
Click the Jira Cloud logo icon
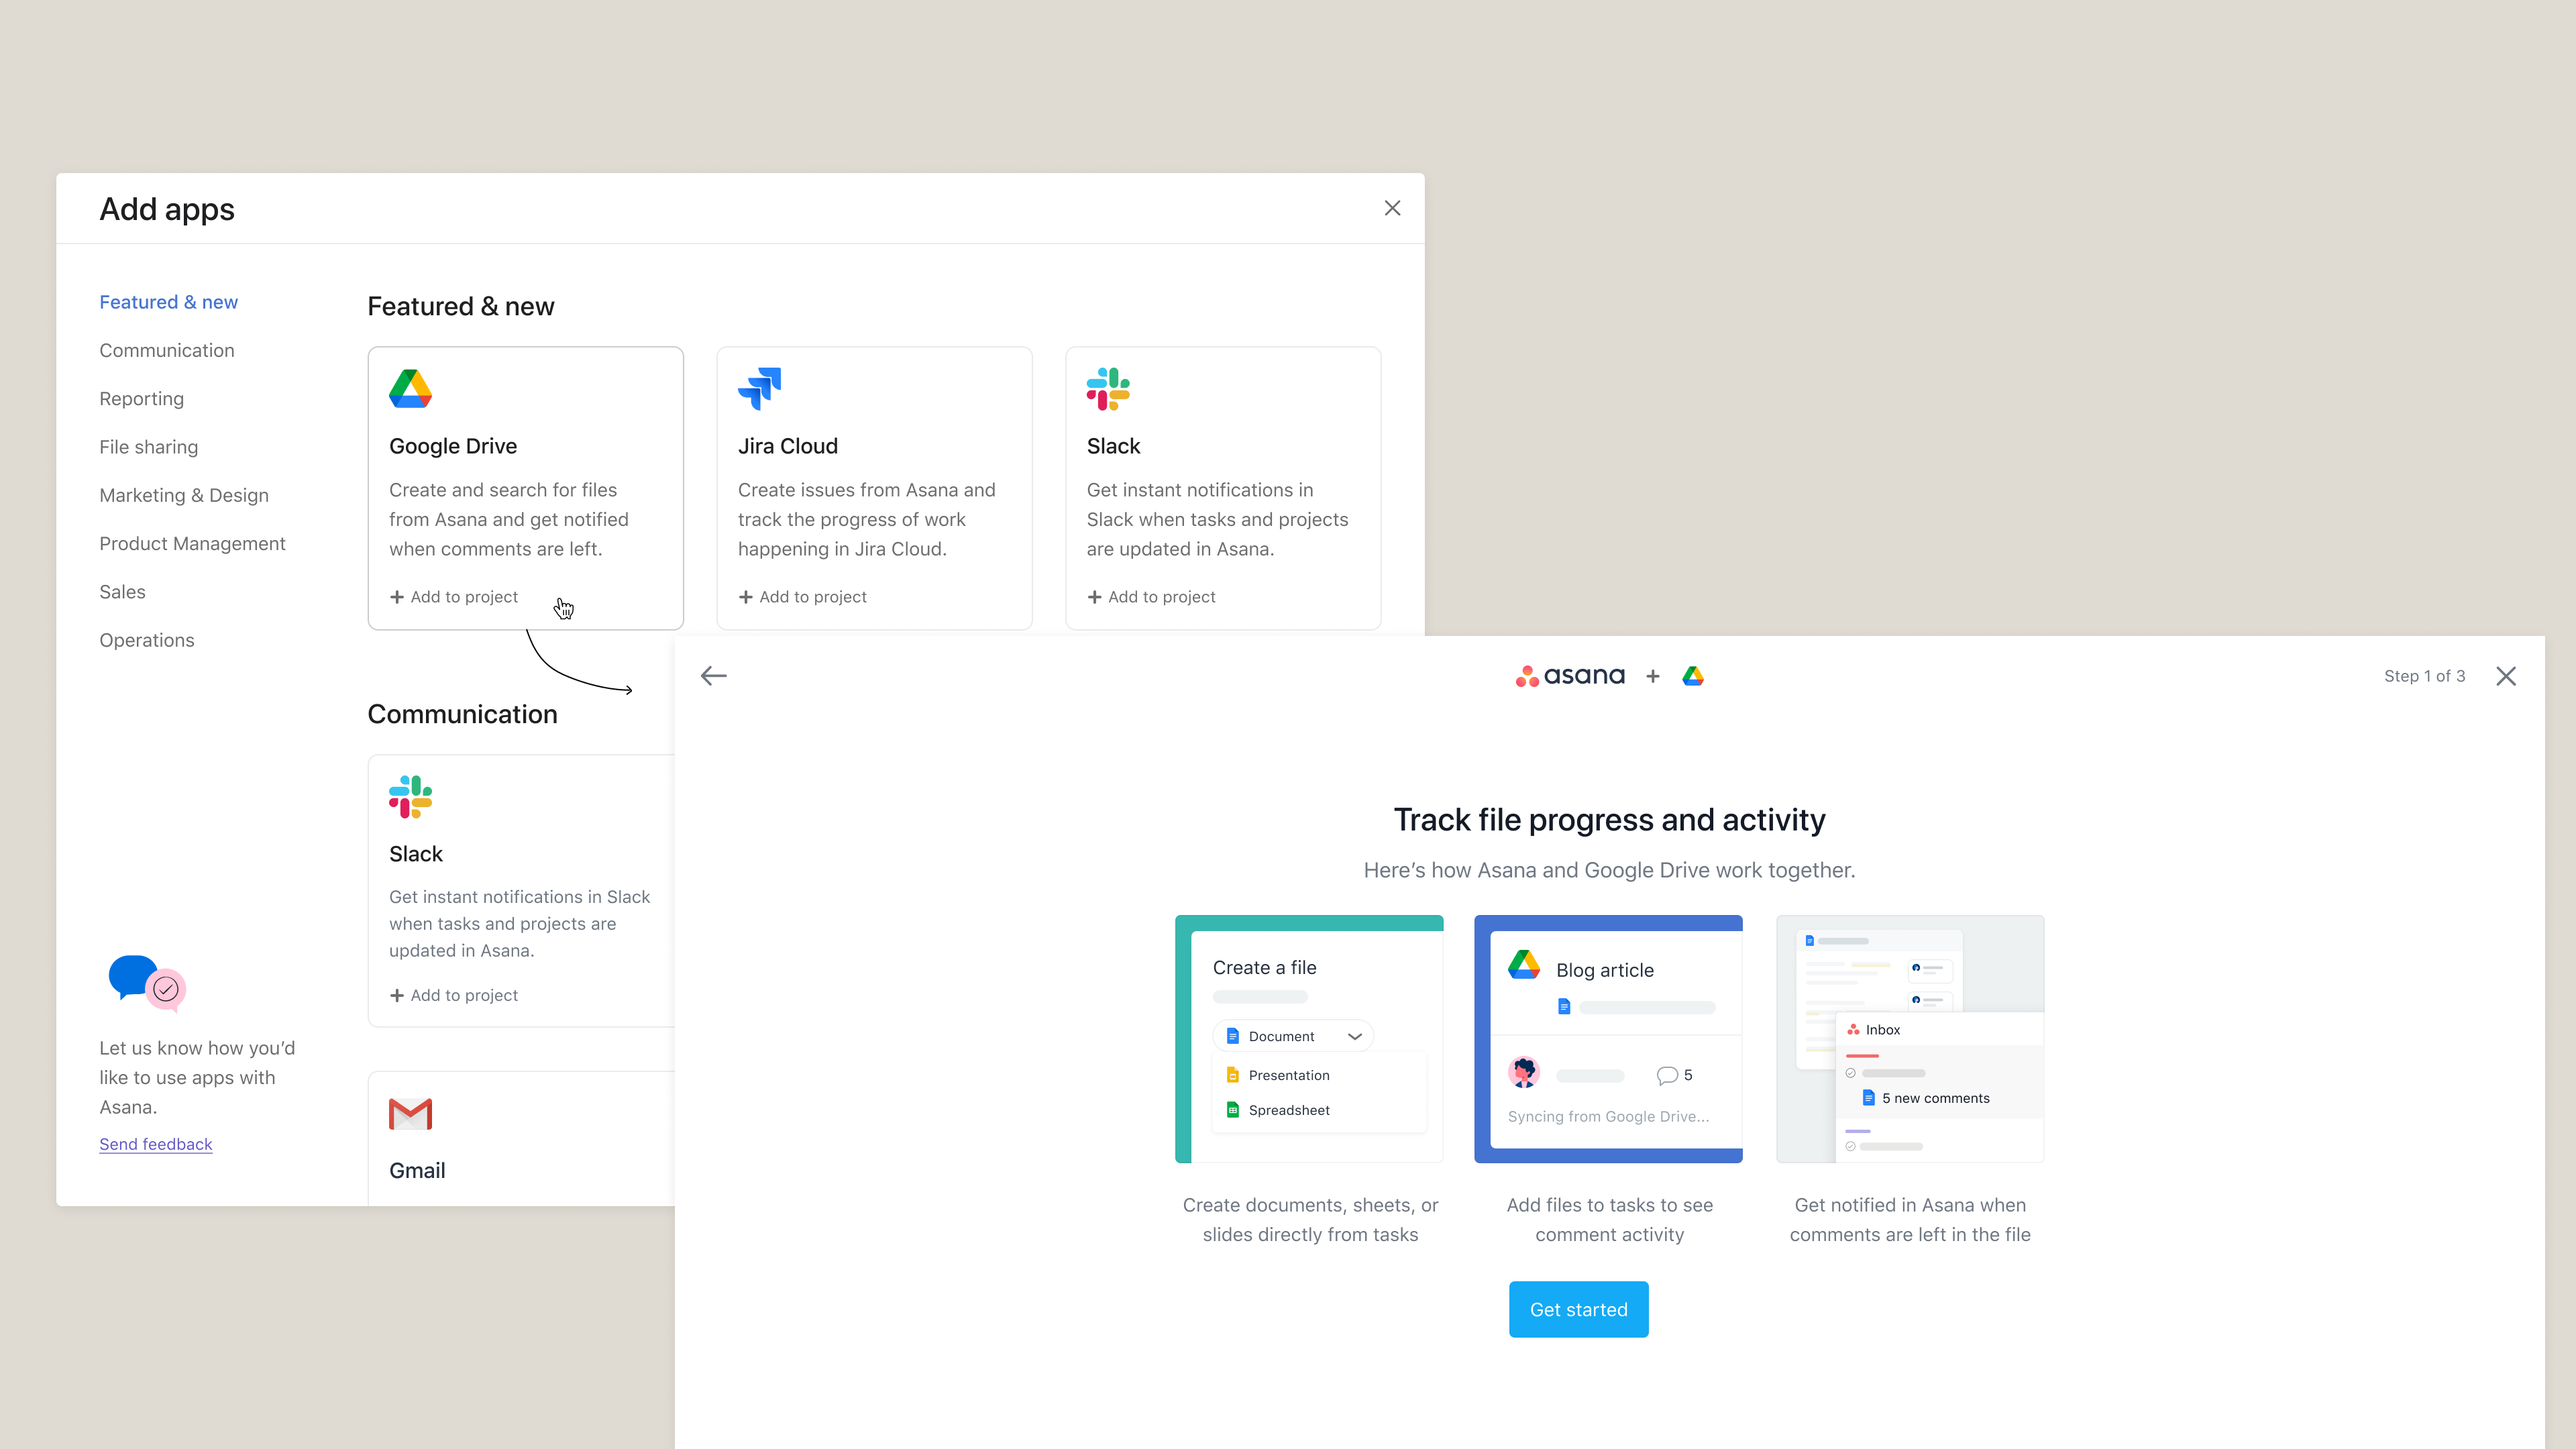tap(759, 388)
